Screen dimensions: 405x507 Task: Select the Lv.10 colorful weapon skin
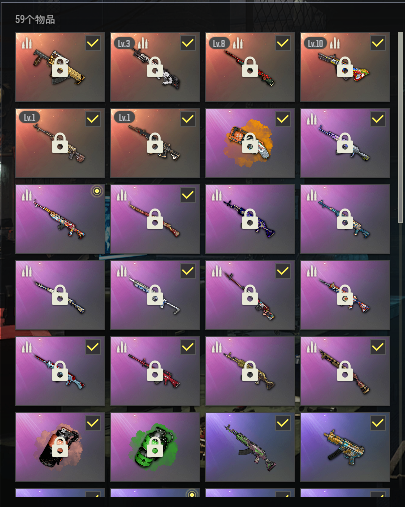point(345,67)
